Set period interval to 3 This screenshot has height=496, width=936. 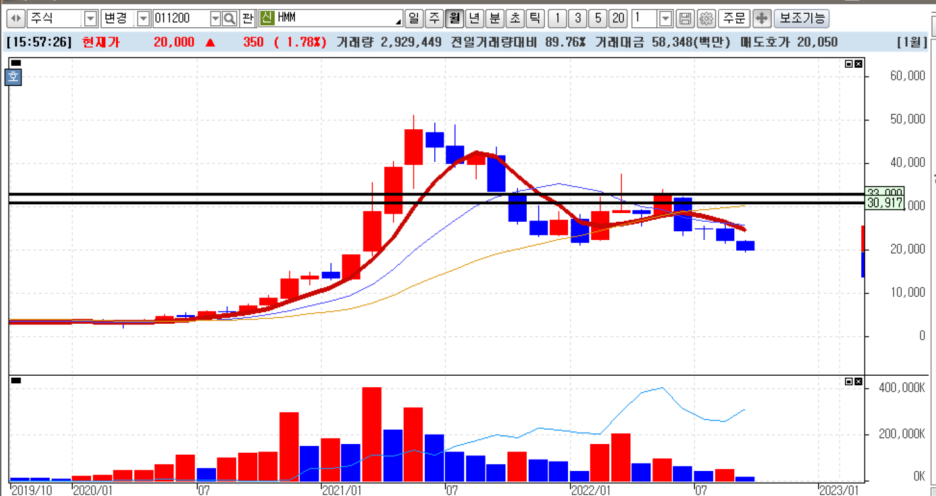[x=578, y=19]
